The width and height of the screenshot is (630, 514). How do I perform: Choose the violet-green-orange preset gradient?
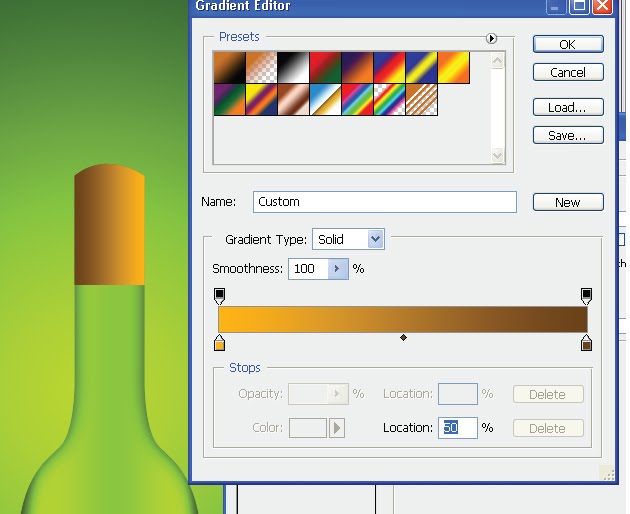point(229,100)
